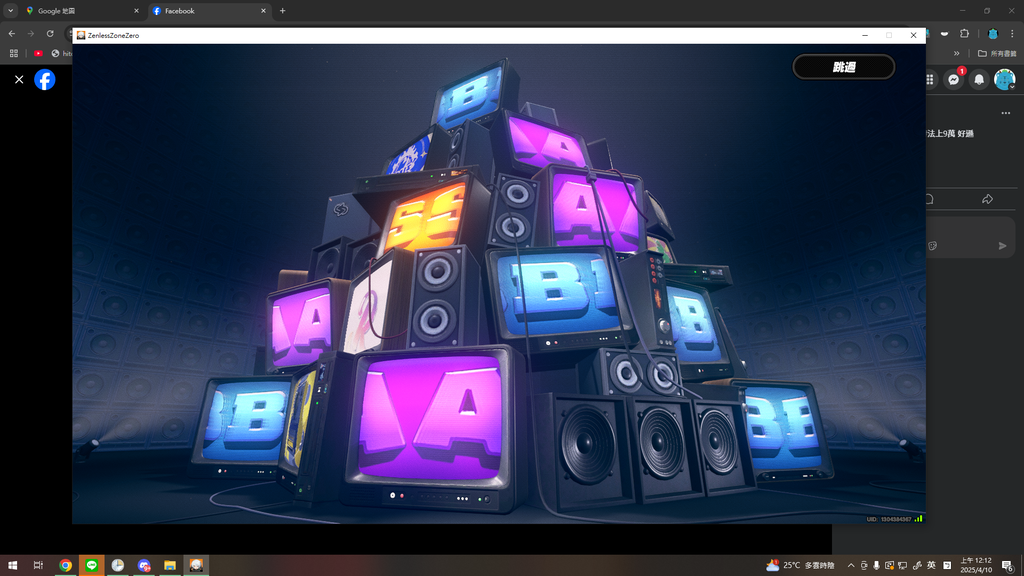This screenshot has width=1024, height=576.
Task: Open the Chrome profile avatar
Action: pyautogui.click(x=993, y=33)
